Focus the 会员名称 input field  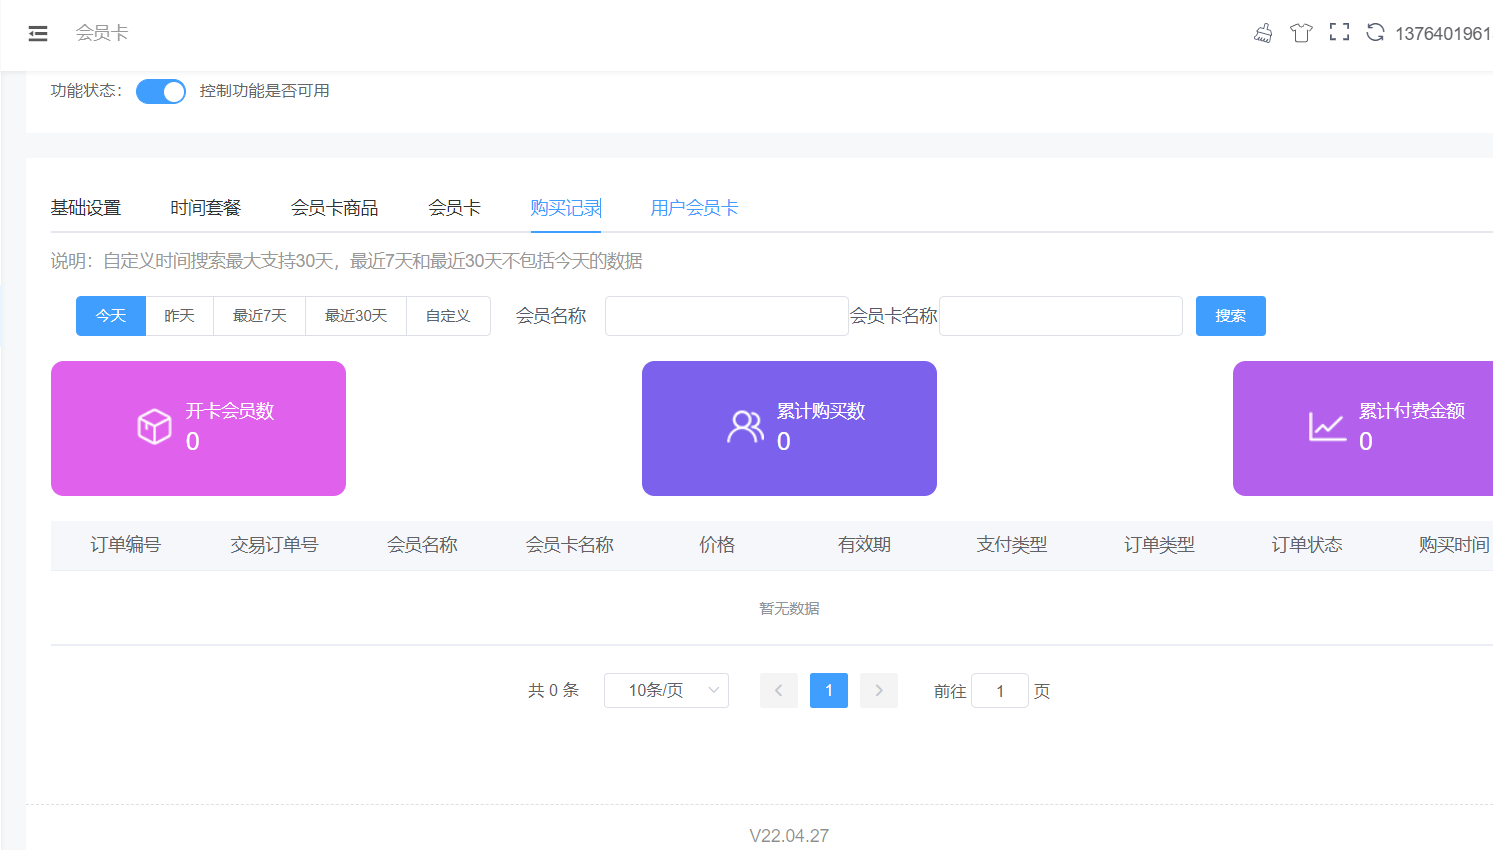(727, 316)
